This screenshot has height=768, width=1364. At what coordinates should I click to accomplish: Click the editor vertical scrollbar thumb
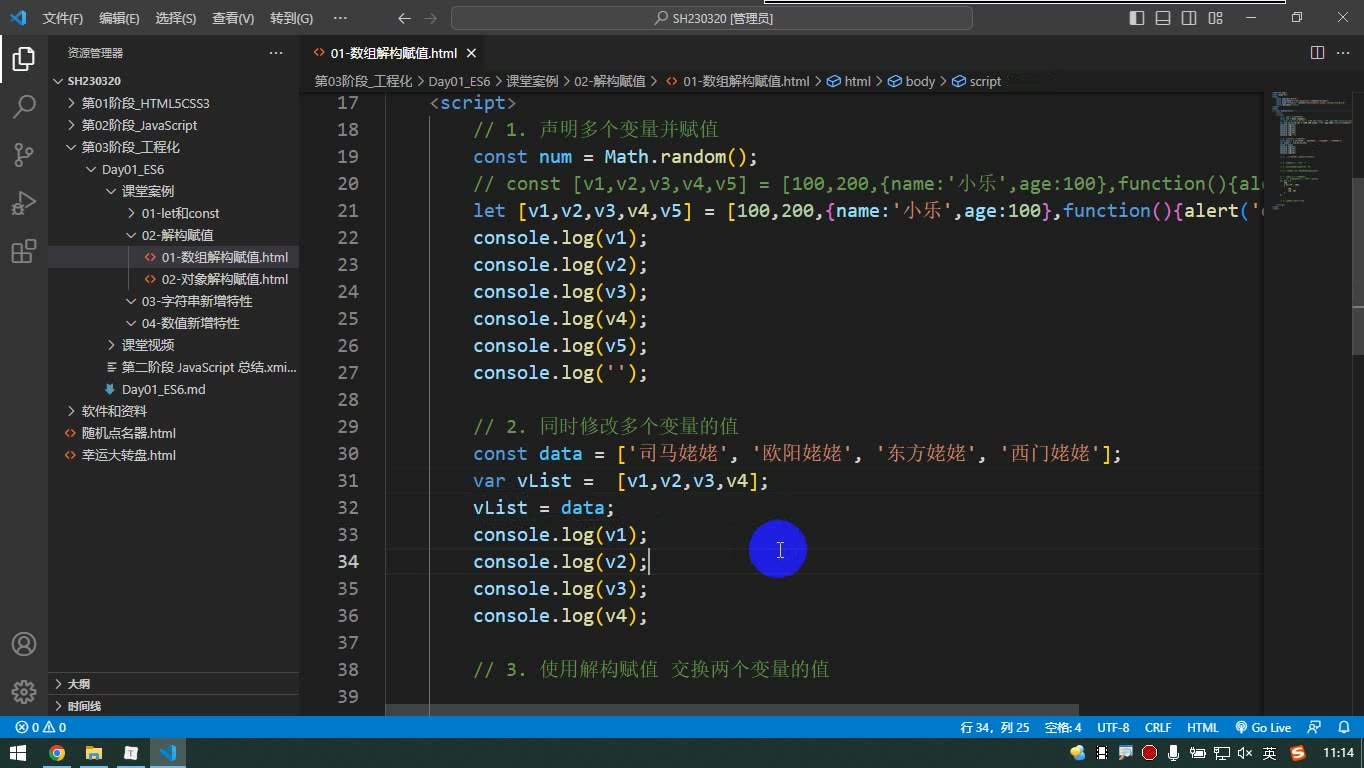[1357, 265]
